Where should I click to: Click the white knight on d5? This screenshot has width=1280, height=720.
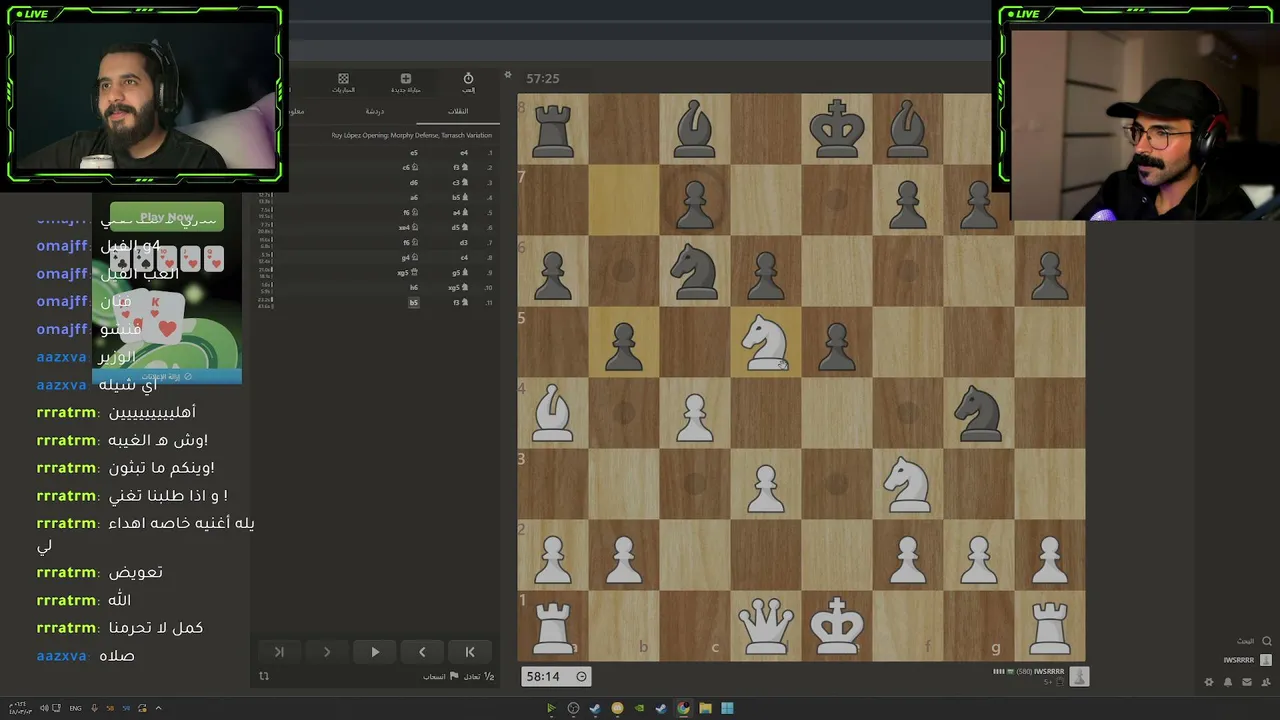pyautogui.click(x=766, y=342)
